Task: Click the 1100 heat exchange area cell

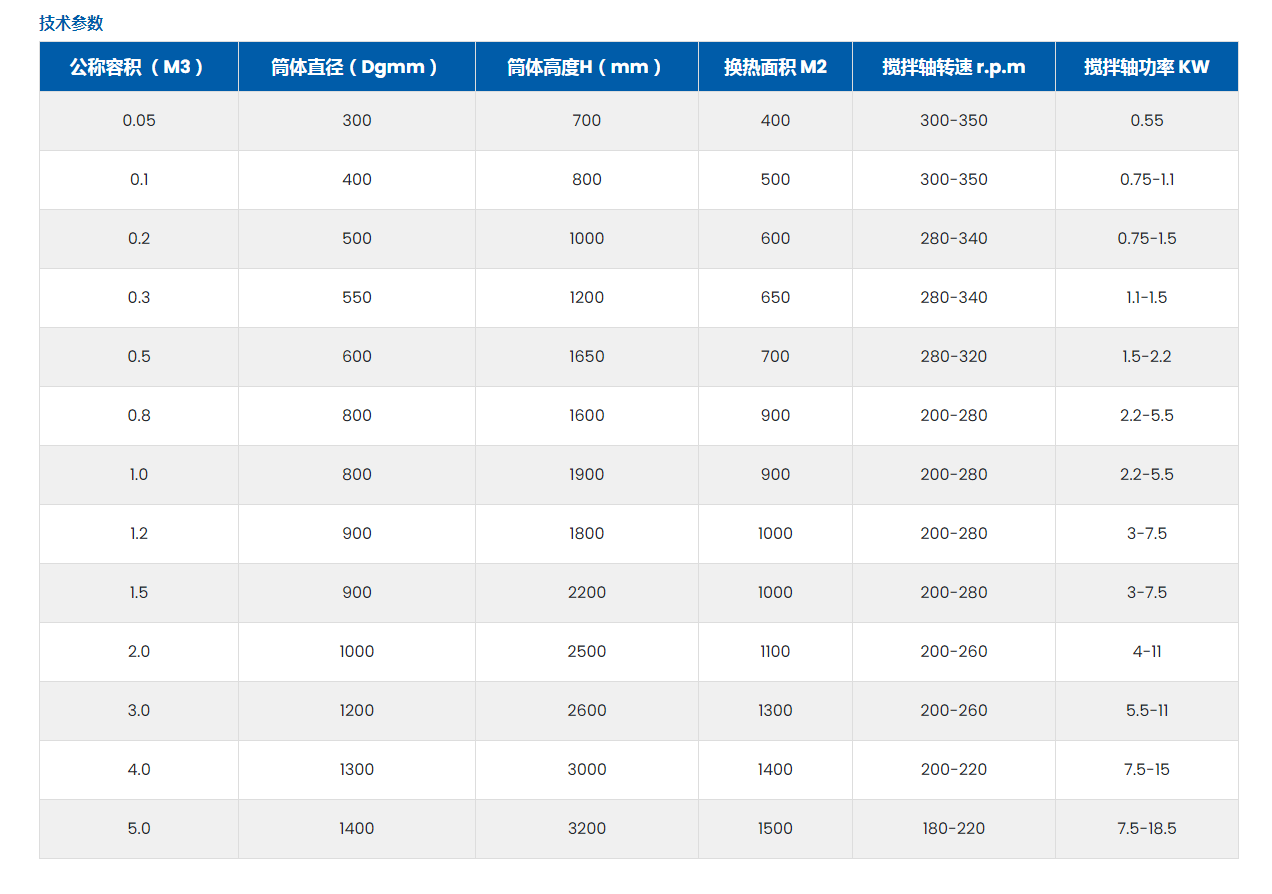Action: (775, 651)
